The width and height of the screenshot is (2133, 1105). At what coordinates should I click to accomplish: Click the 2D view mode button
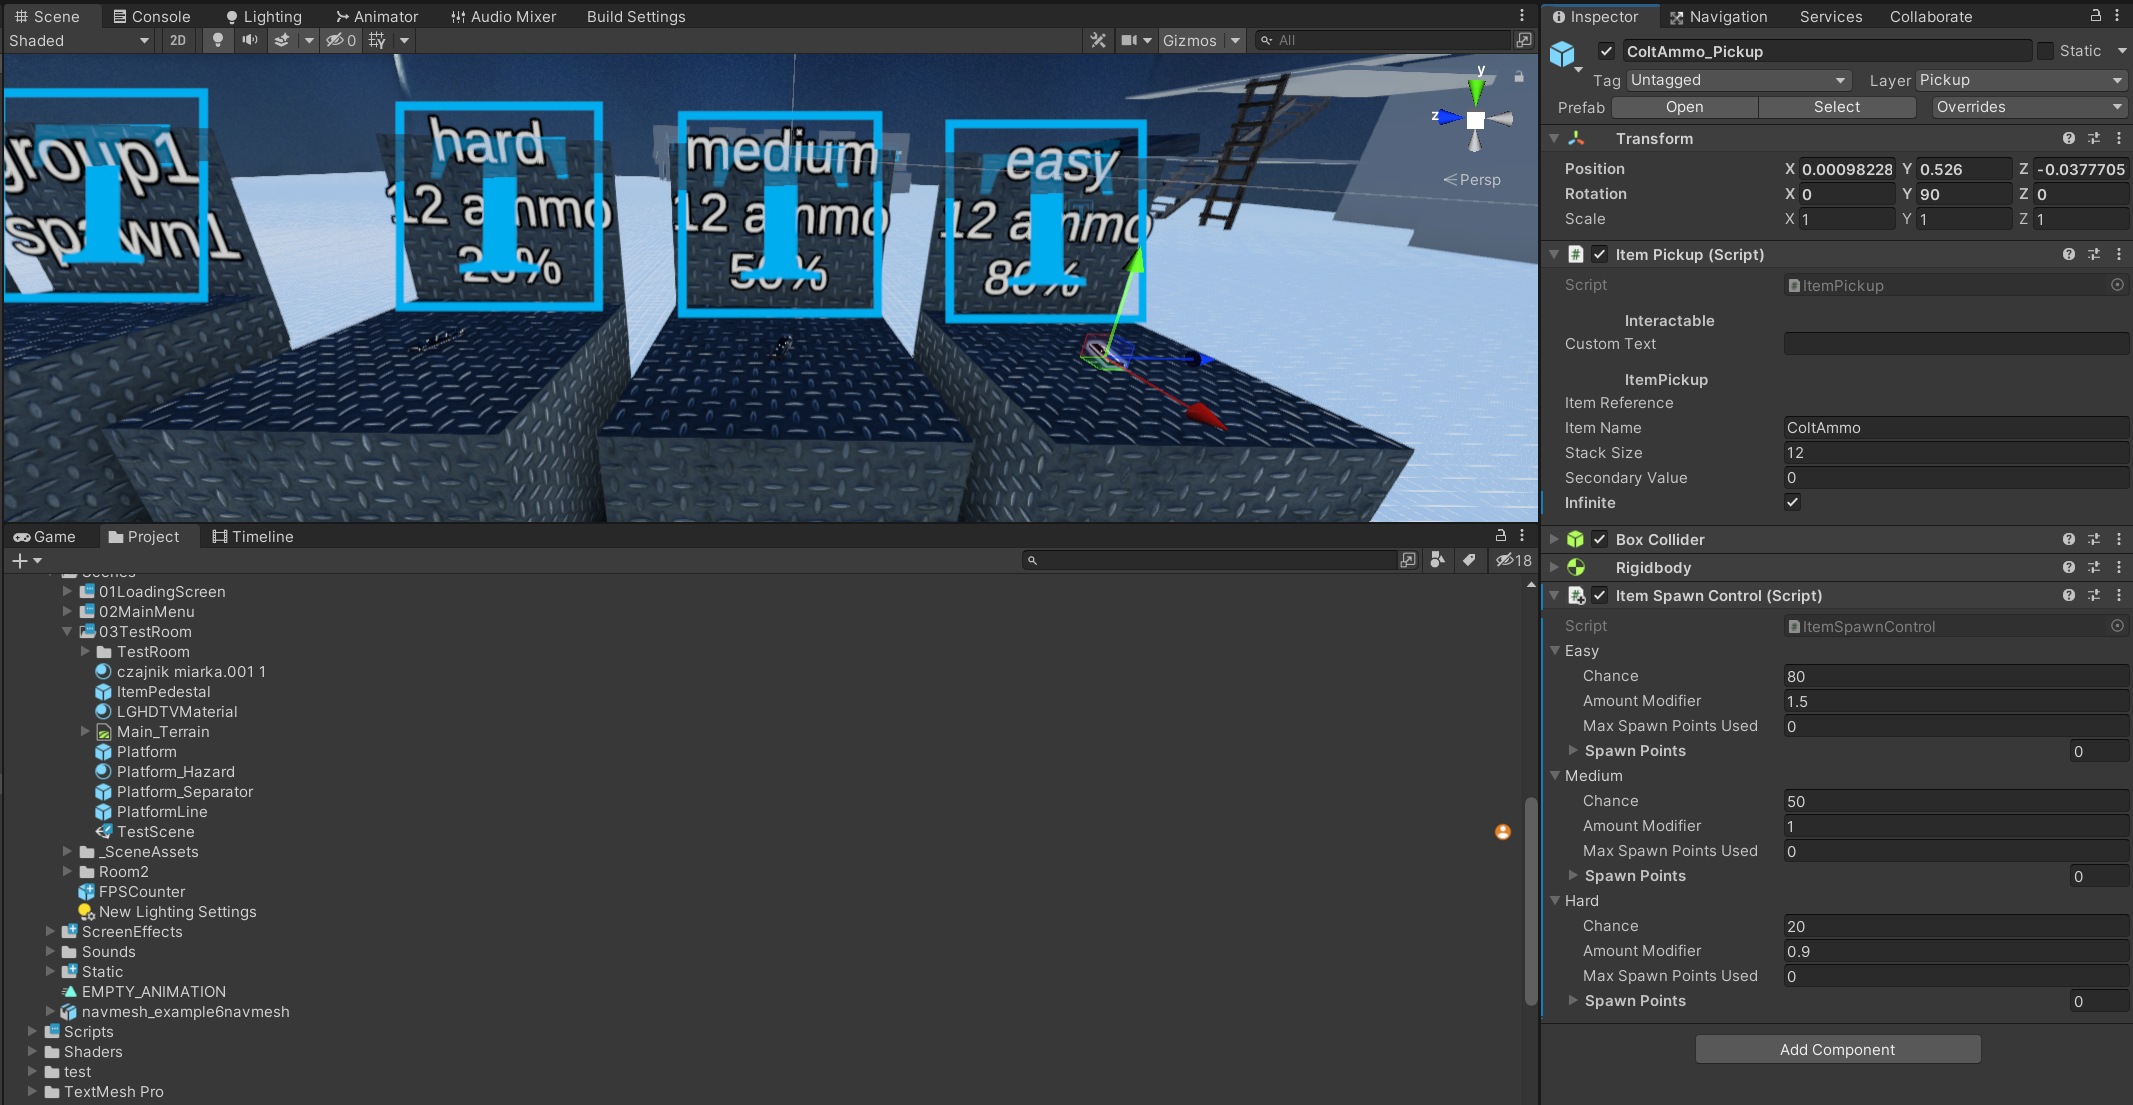point(178,40)
